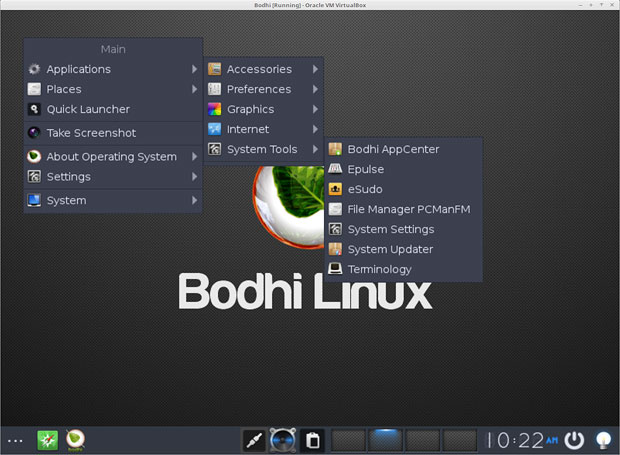Click the Settings menu icon
The width and height of the screenshot is (620, 455).
[x=34, y=176]
